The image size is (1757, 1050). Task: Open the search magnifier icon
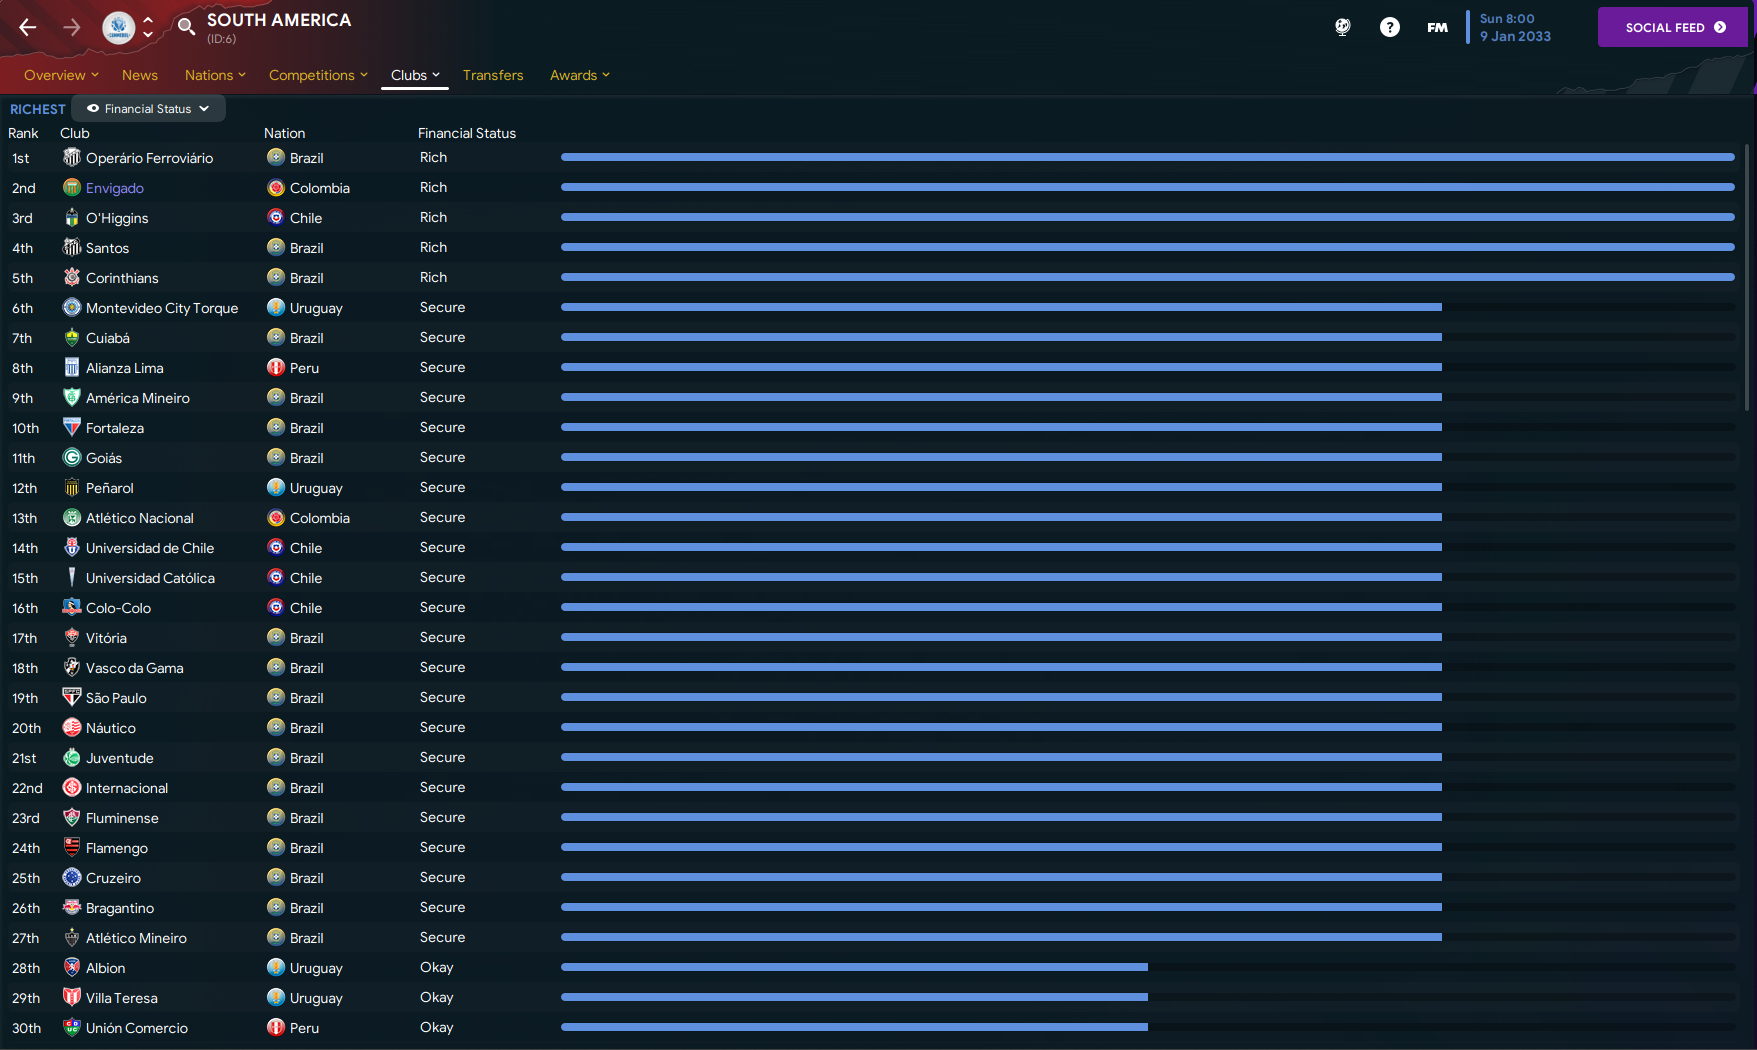click(x=186, y=27)
